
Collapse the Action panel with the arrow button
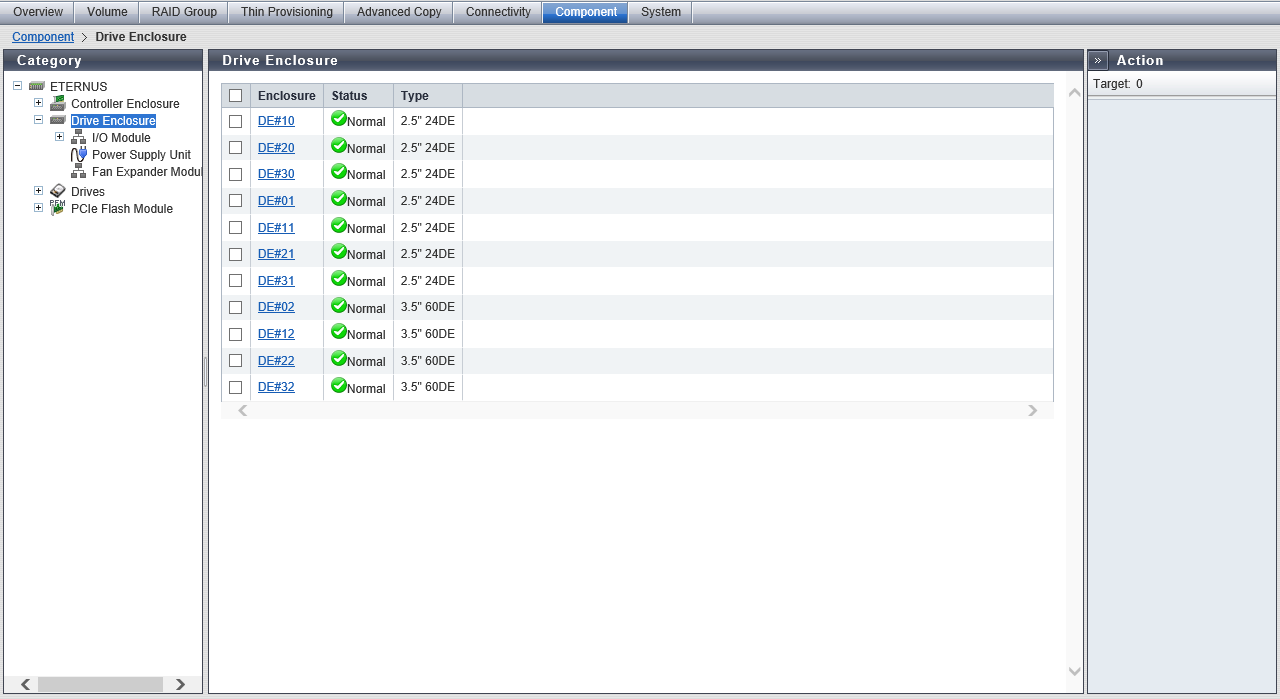tap(1098, 60)
